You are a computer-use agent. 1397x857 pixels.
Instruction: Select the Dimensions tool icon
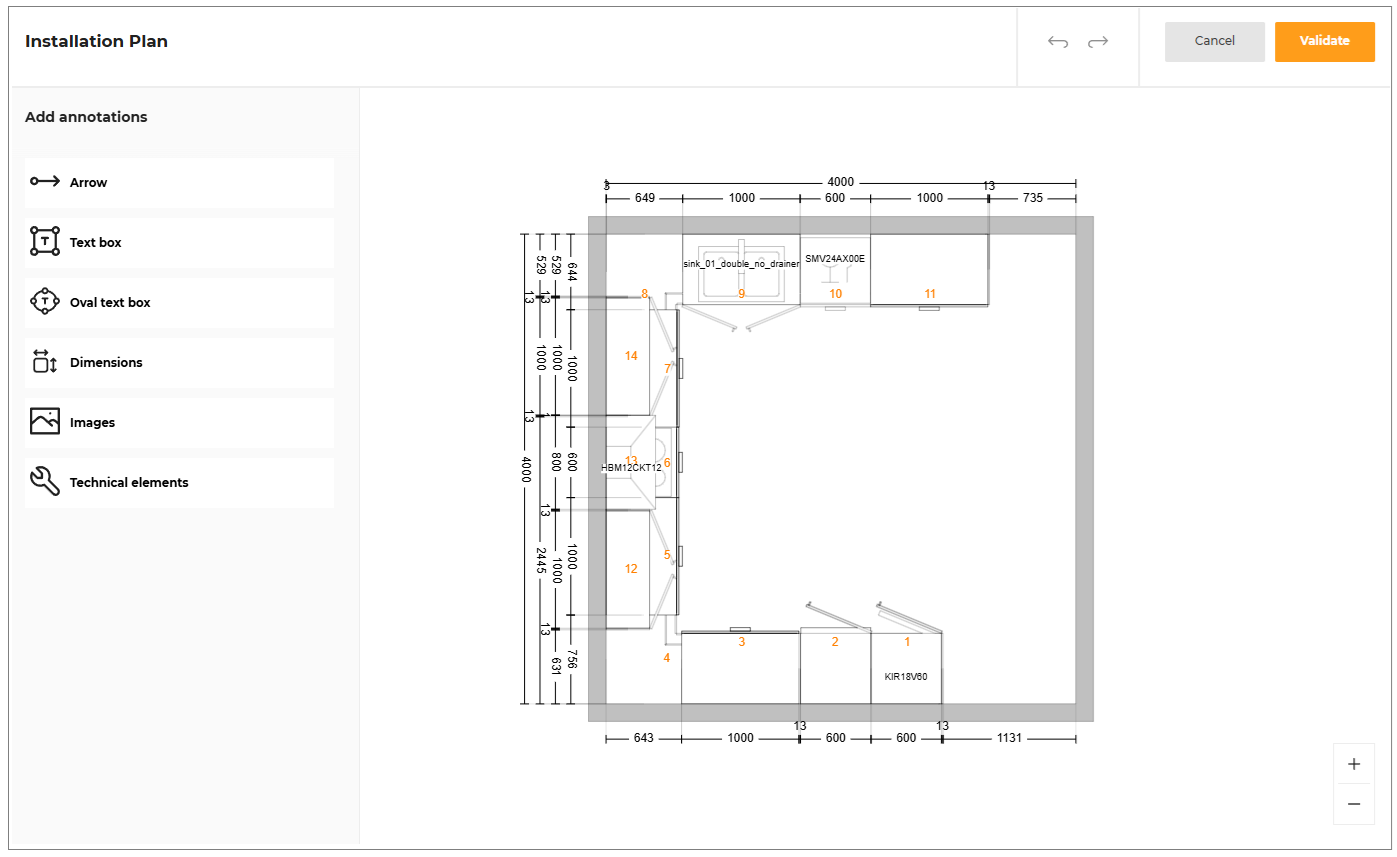click(45, 362)
